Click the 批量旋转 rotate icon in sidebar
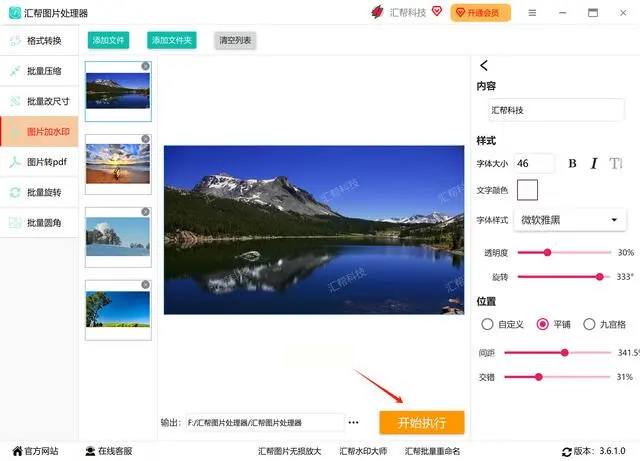Screen dimensions: 640x461 15,192
